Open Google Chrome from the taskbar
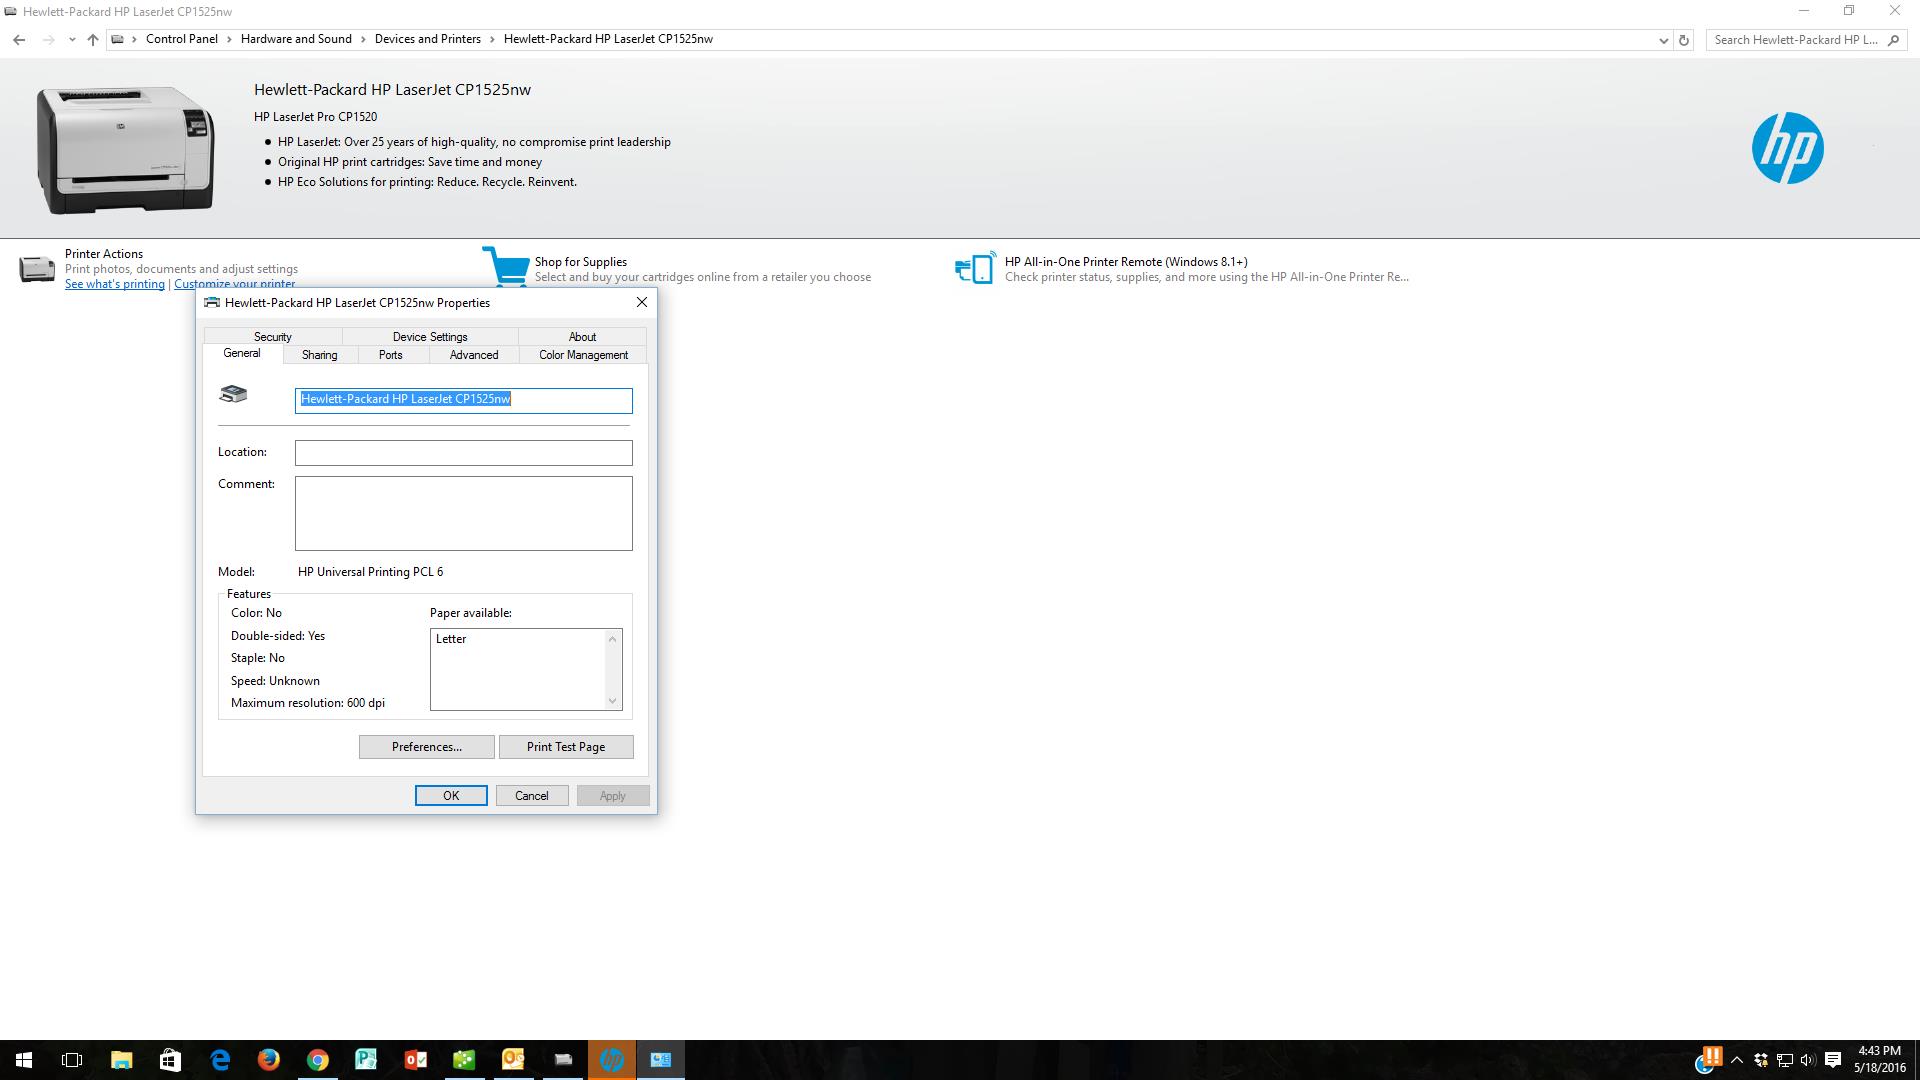 click(x=317, y=1059)
